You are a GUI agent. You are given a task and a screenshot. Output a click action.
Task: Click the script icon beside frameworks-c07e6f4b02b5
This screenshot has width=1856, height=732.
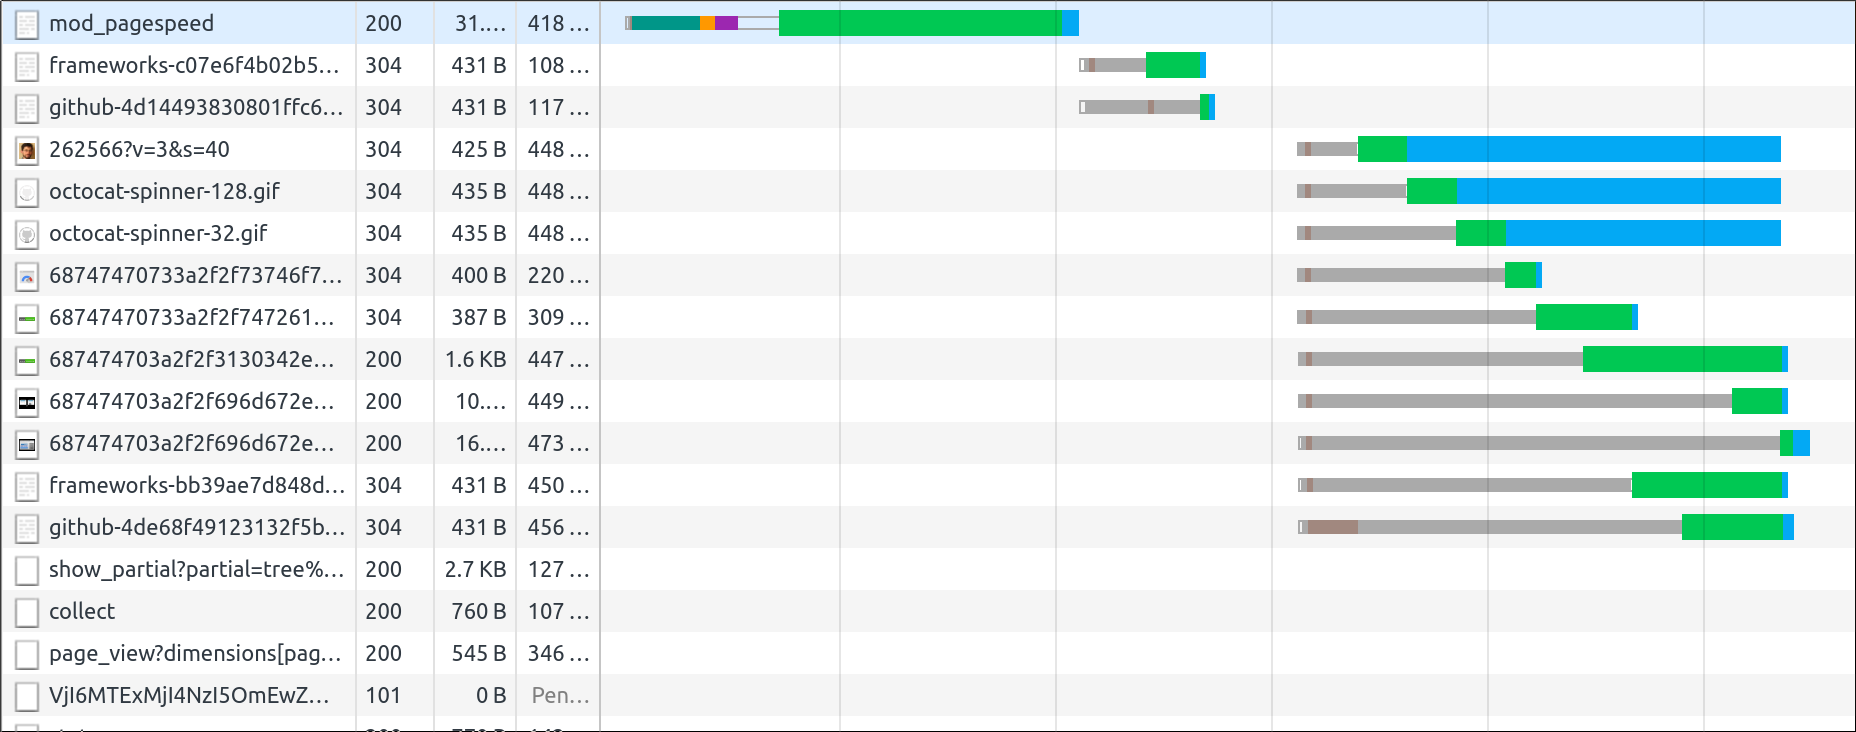pyautogui.click(x=27, y=66)
